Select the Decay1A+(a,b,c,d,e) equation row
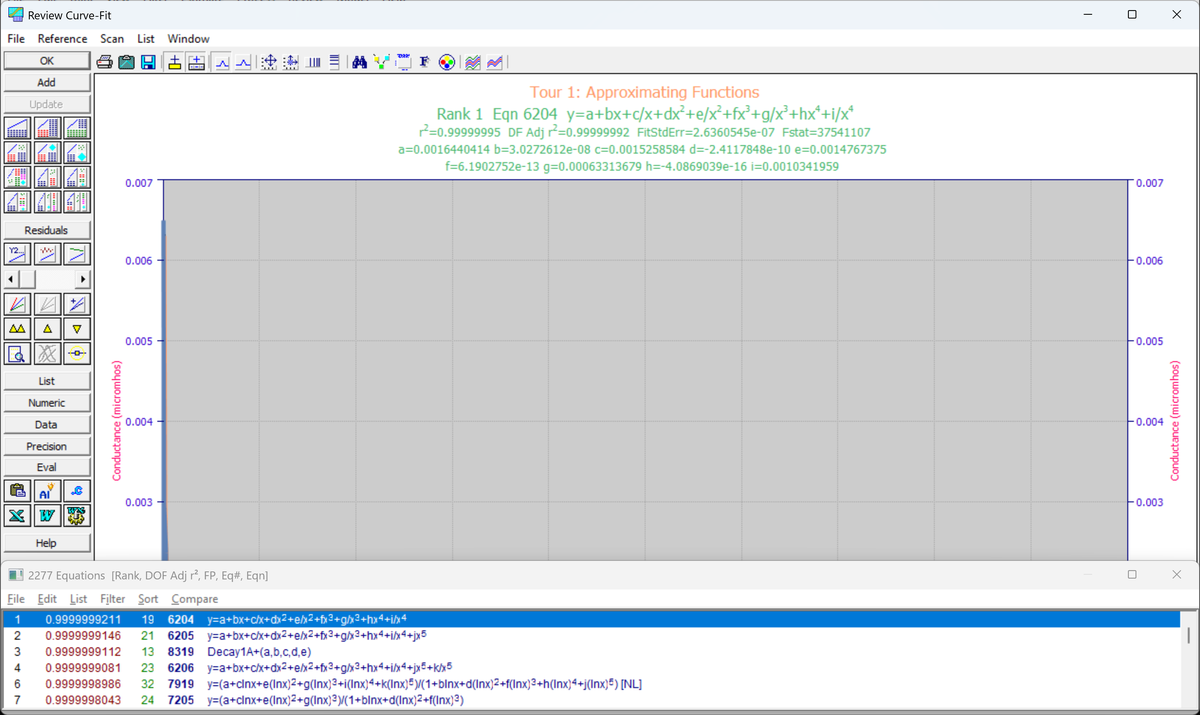1200x715 pixels. pos(590,652)
